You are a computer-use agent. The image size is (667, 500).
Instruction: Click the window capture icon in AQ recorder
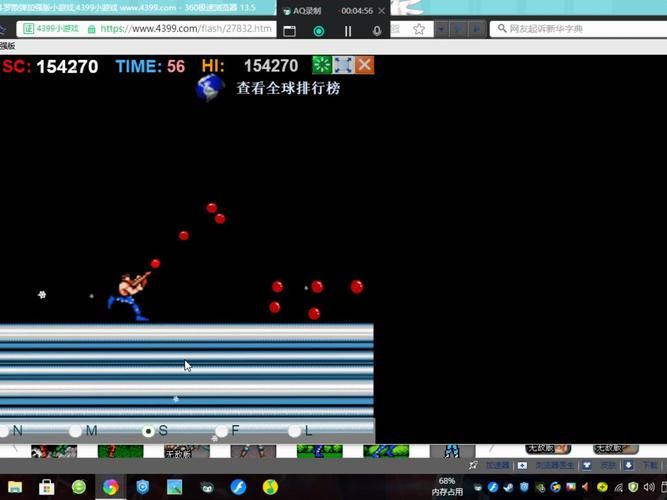[x=290, y=31]
